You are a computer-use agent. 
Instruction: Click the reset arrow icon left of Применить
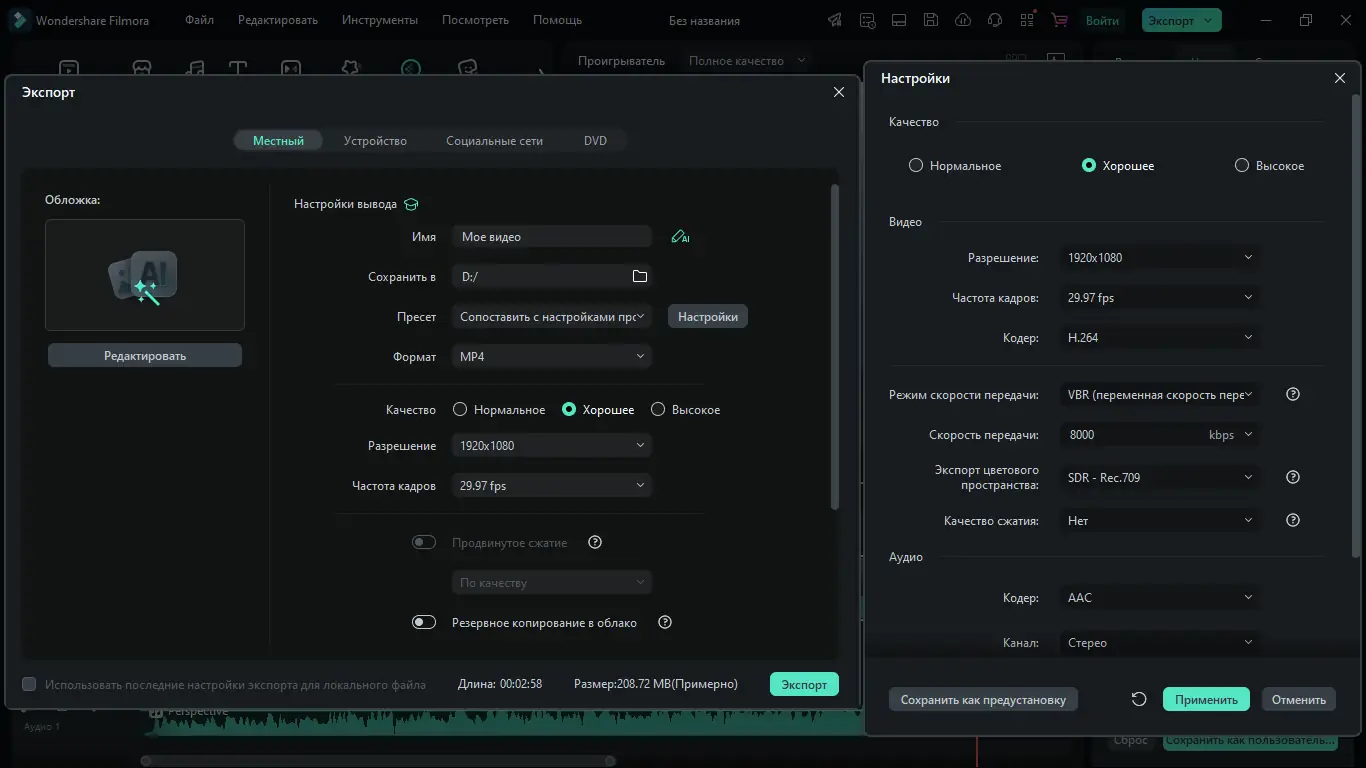1139,699
